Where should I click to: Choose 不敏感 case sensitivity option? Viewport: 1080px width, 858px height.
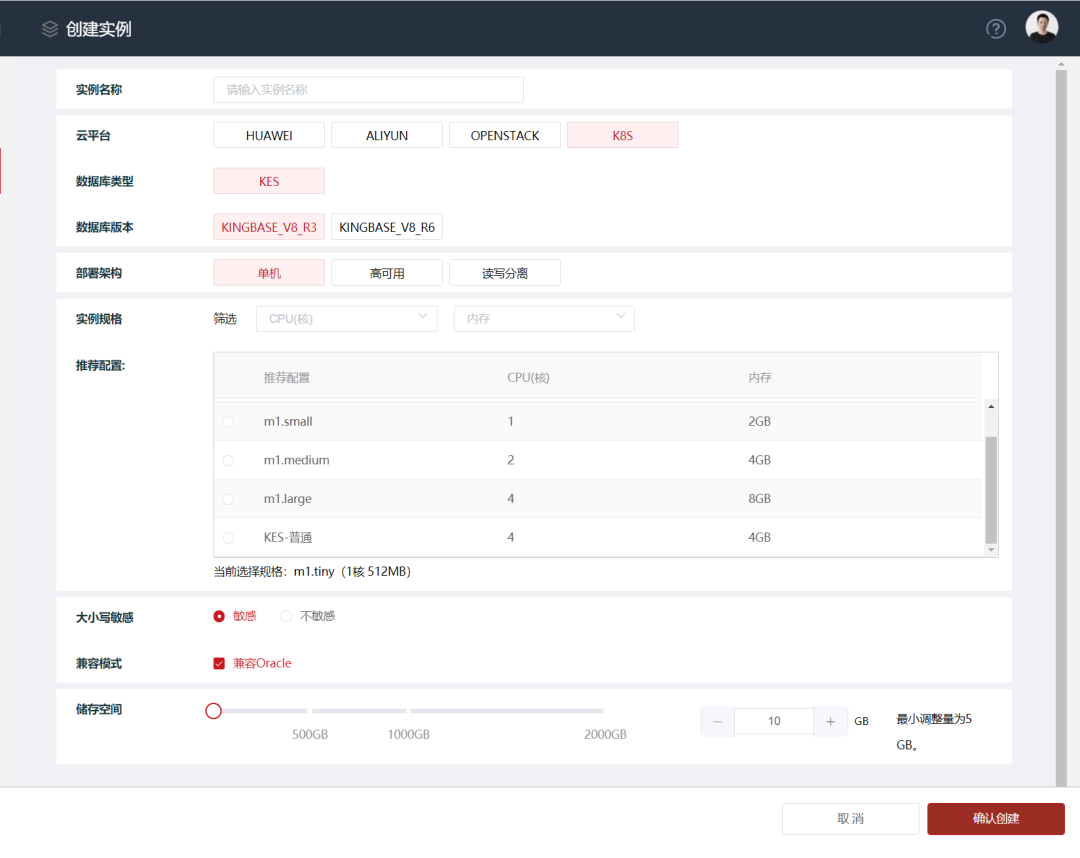coord(308,616)
